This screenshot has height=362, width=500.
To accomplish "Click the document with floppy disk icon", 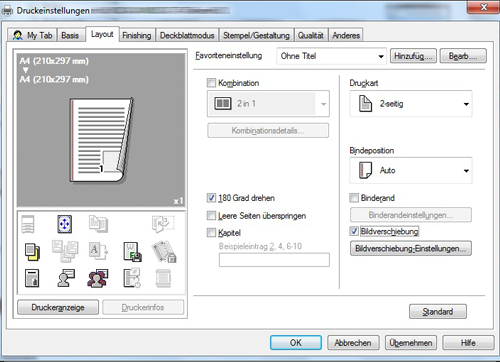I will pos(132,252).
